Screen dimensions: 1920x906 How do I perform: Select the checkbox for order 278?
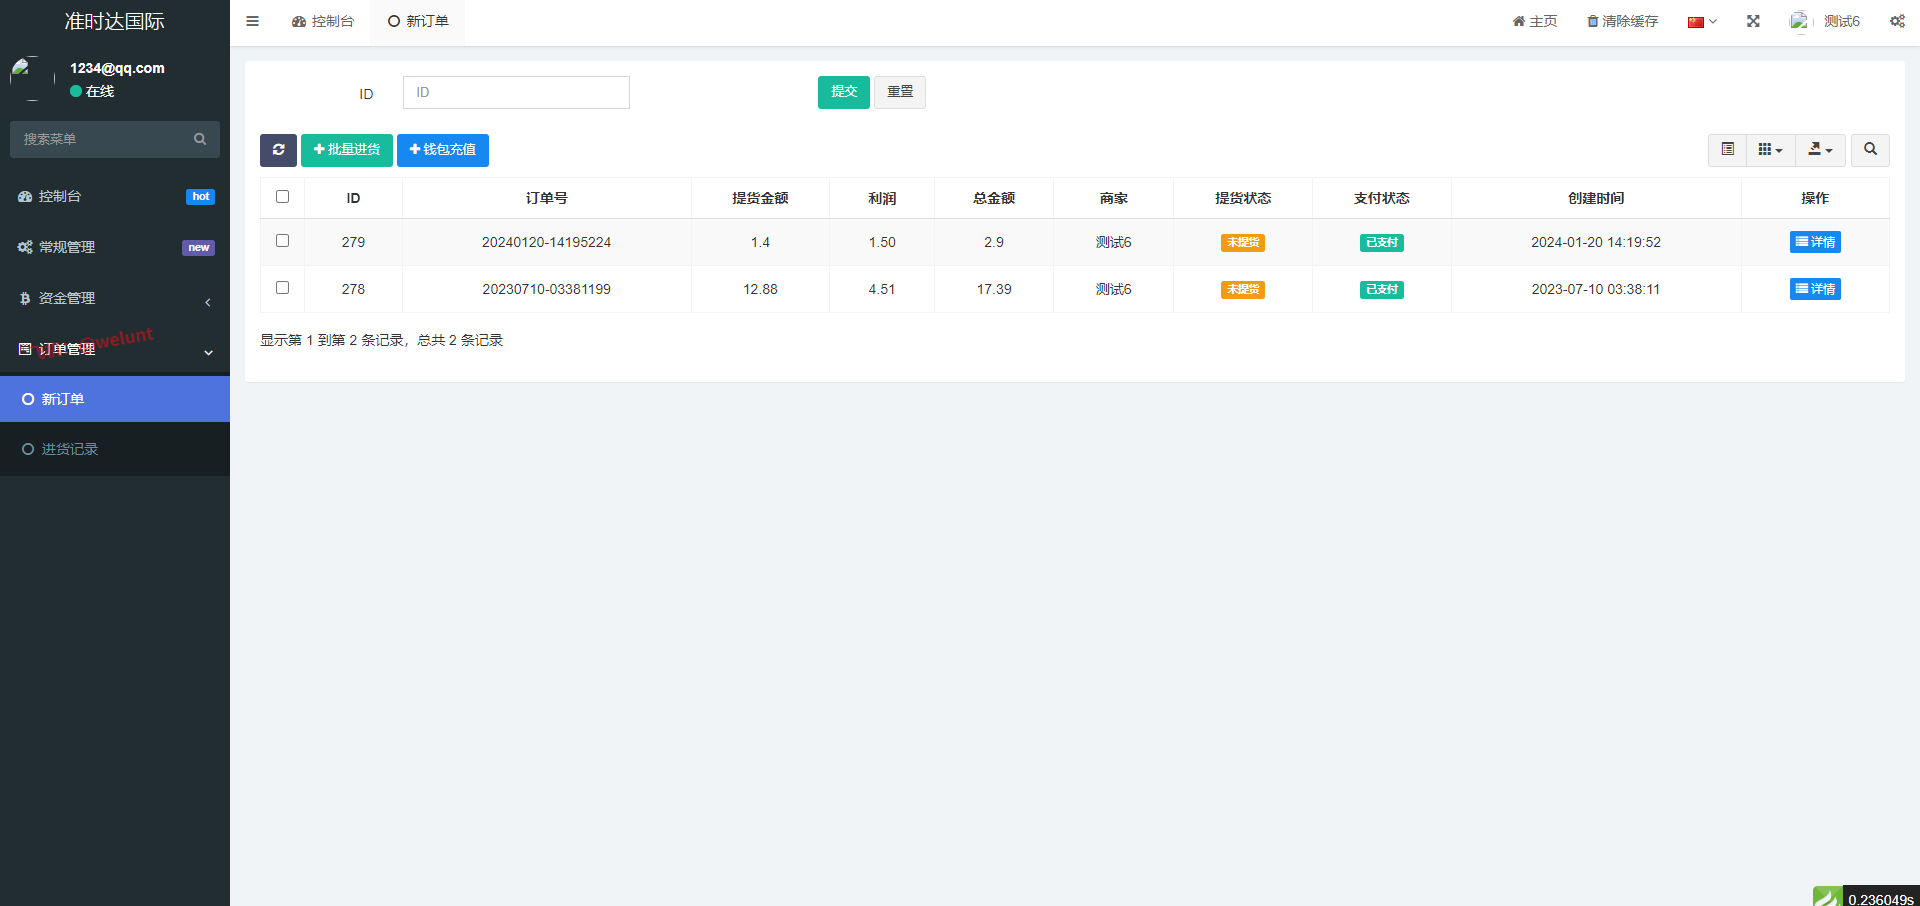click(x=282, y=288)
